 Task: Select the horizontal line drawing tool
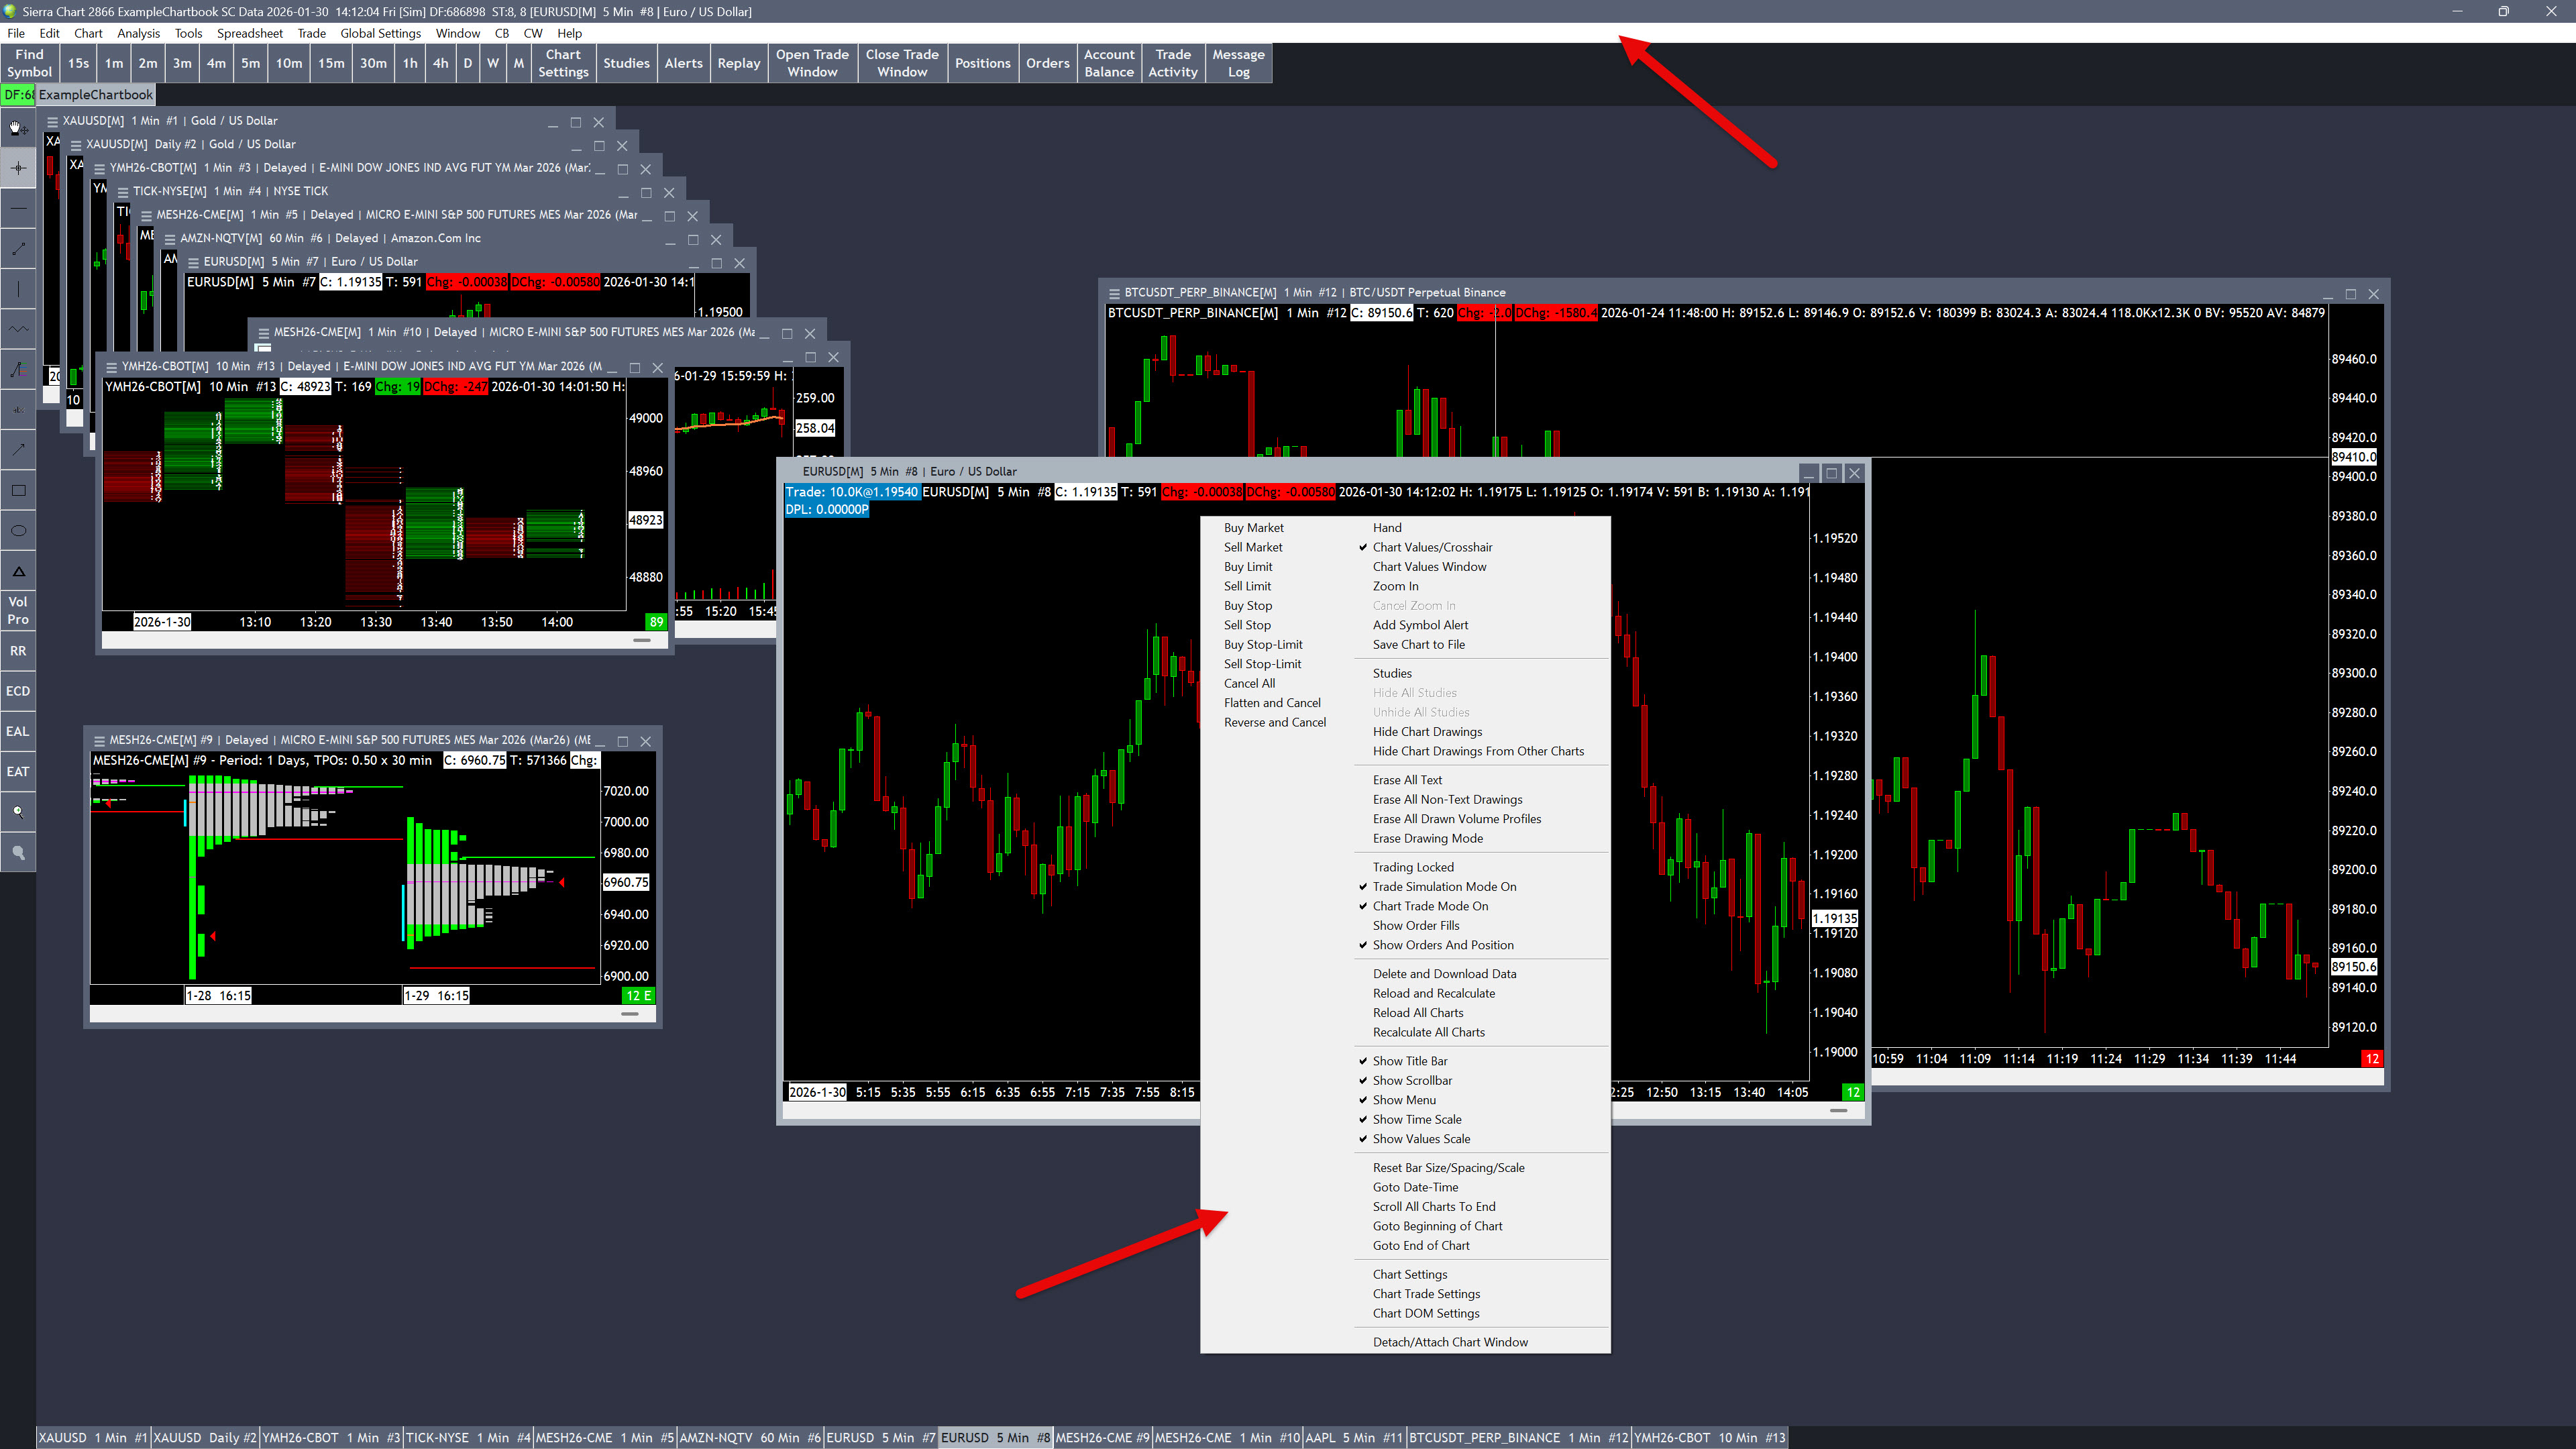(18, 208)
